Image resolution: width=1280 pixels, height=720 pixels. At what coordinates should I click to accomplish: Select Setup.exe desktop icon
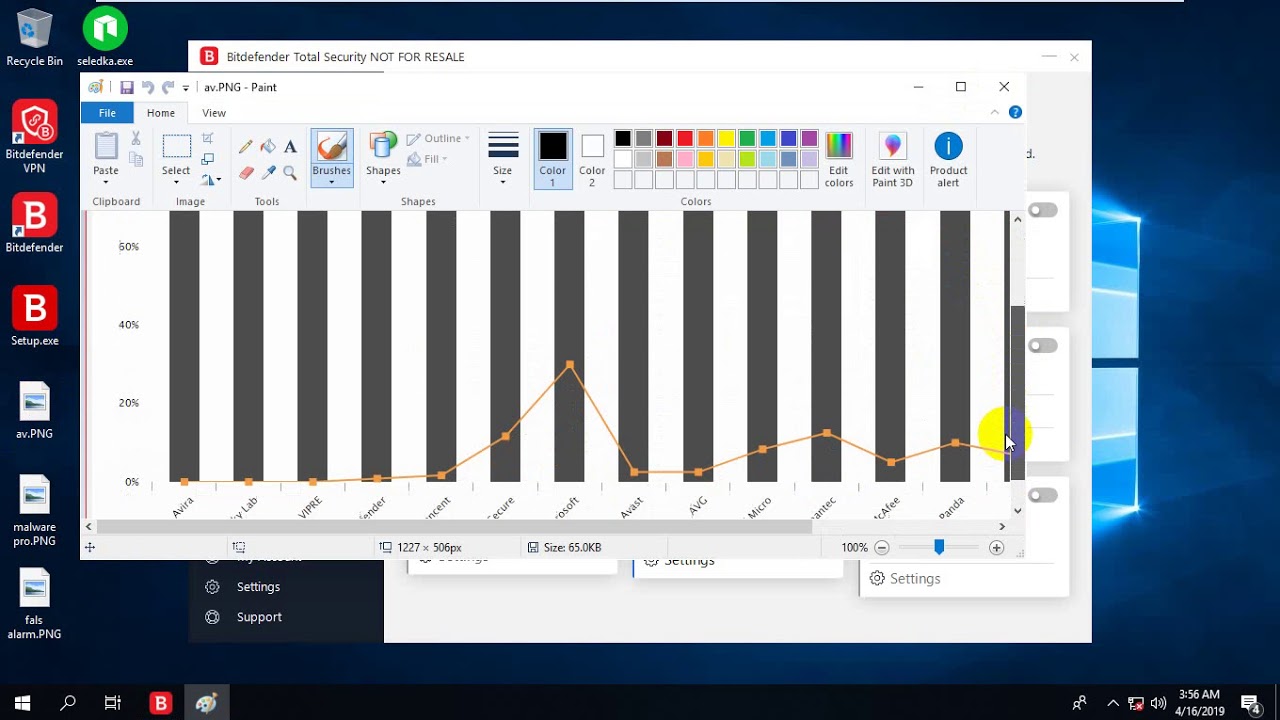tap(35, 317)
